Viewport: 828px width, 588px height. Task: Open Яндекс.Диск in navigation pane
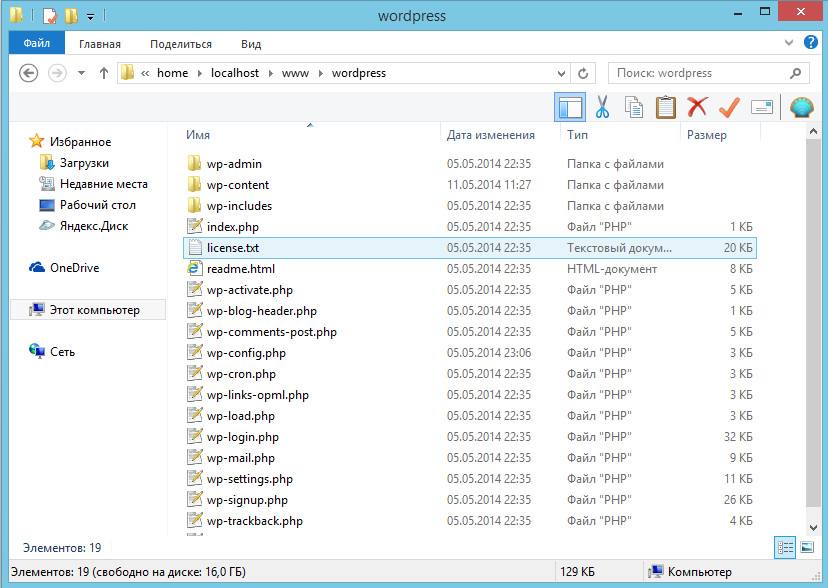coord(94,226)
